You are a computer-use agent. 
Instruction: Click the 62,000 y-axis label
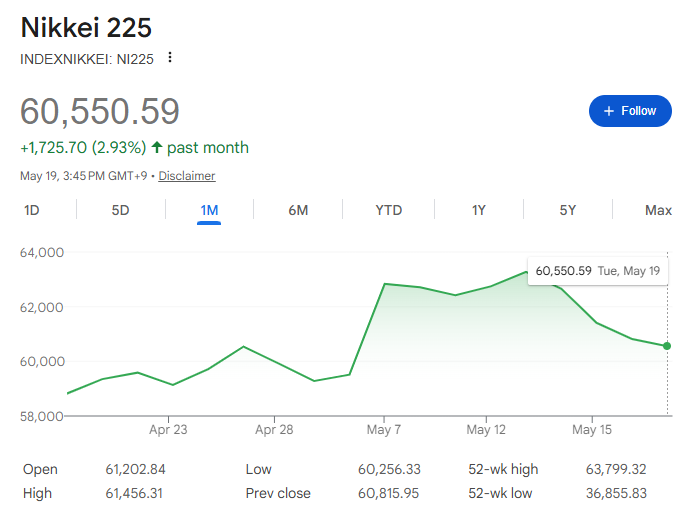42,307
